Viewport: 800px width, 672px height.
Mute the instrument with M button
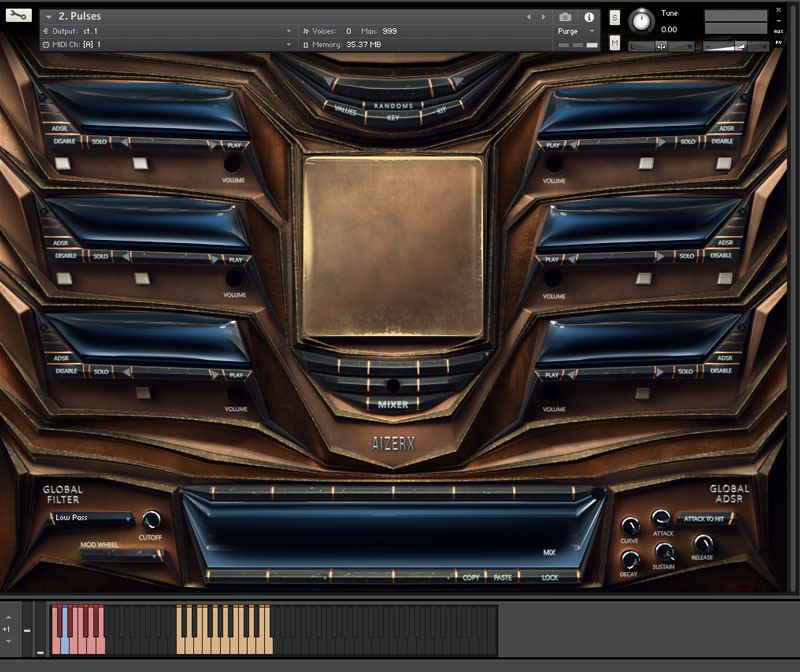point(614,42)
